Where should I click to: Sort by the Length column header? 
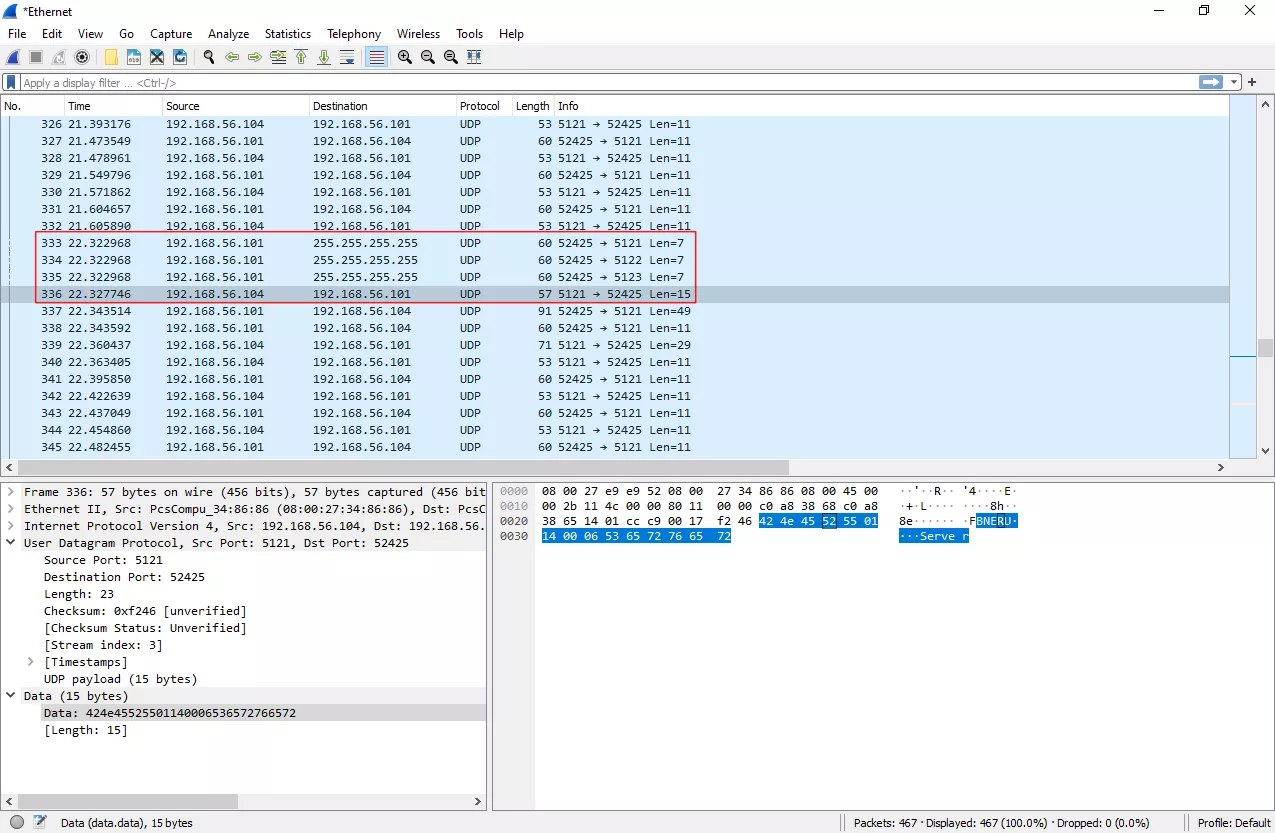533,106
